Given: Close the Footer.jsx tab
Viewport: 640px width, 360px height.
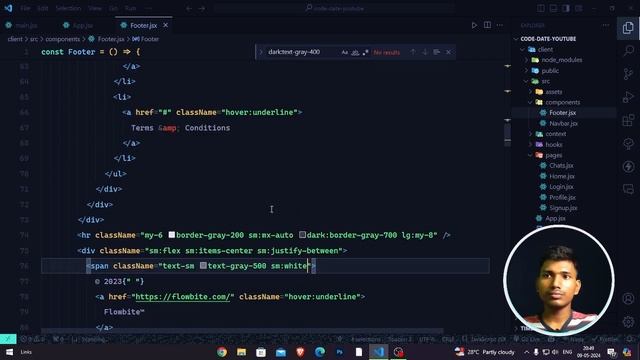Looking at the screenshot, I should coord(165,25).
